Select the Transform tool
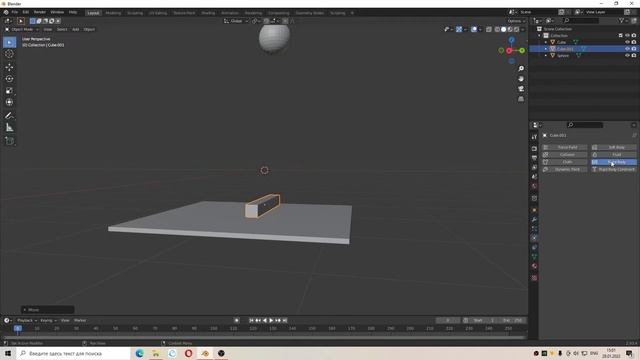Viewport: 640px width, 360px height. (9, 102)
